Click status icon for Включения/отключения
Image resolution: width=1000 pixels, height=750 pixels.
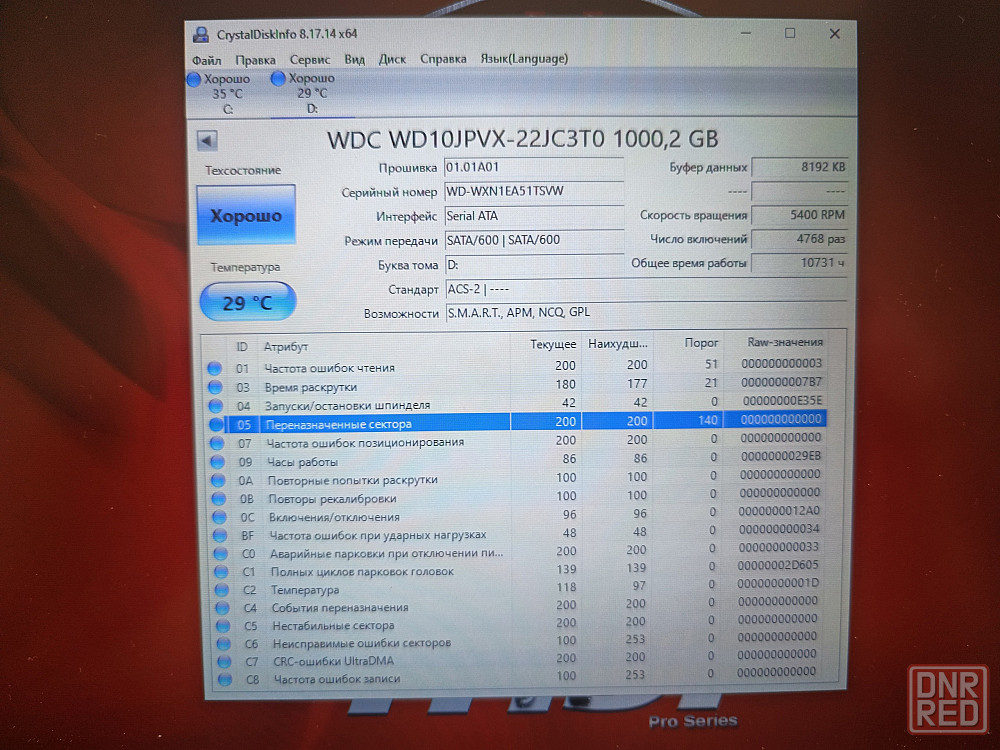point(219,517)
